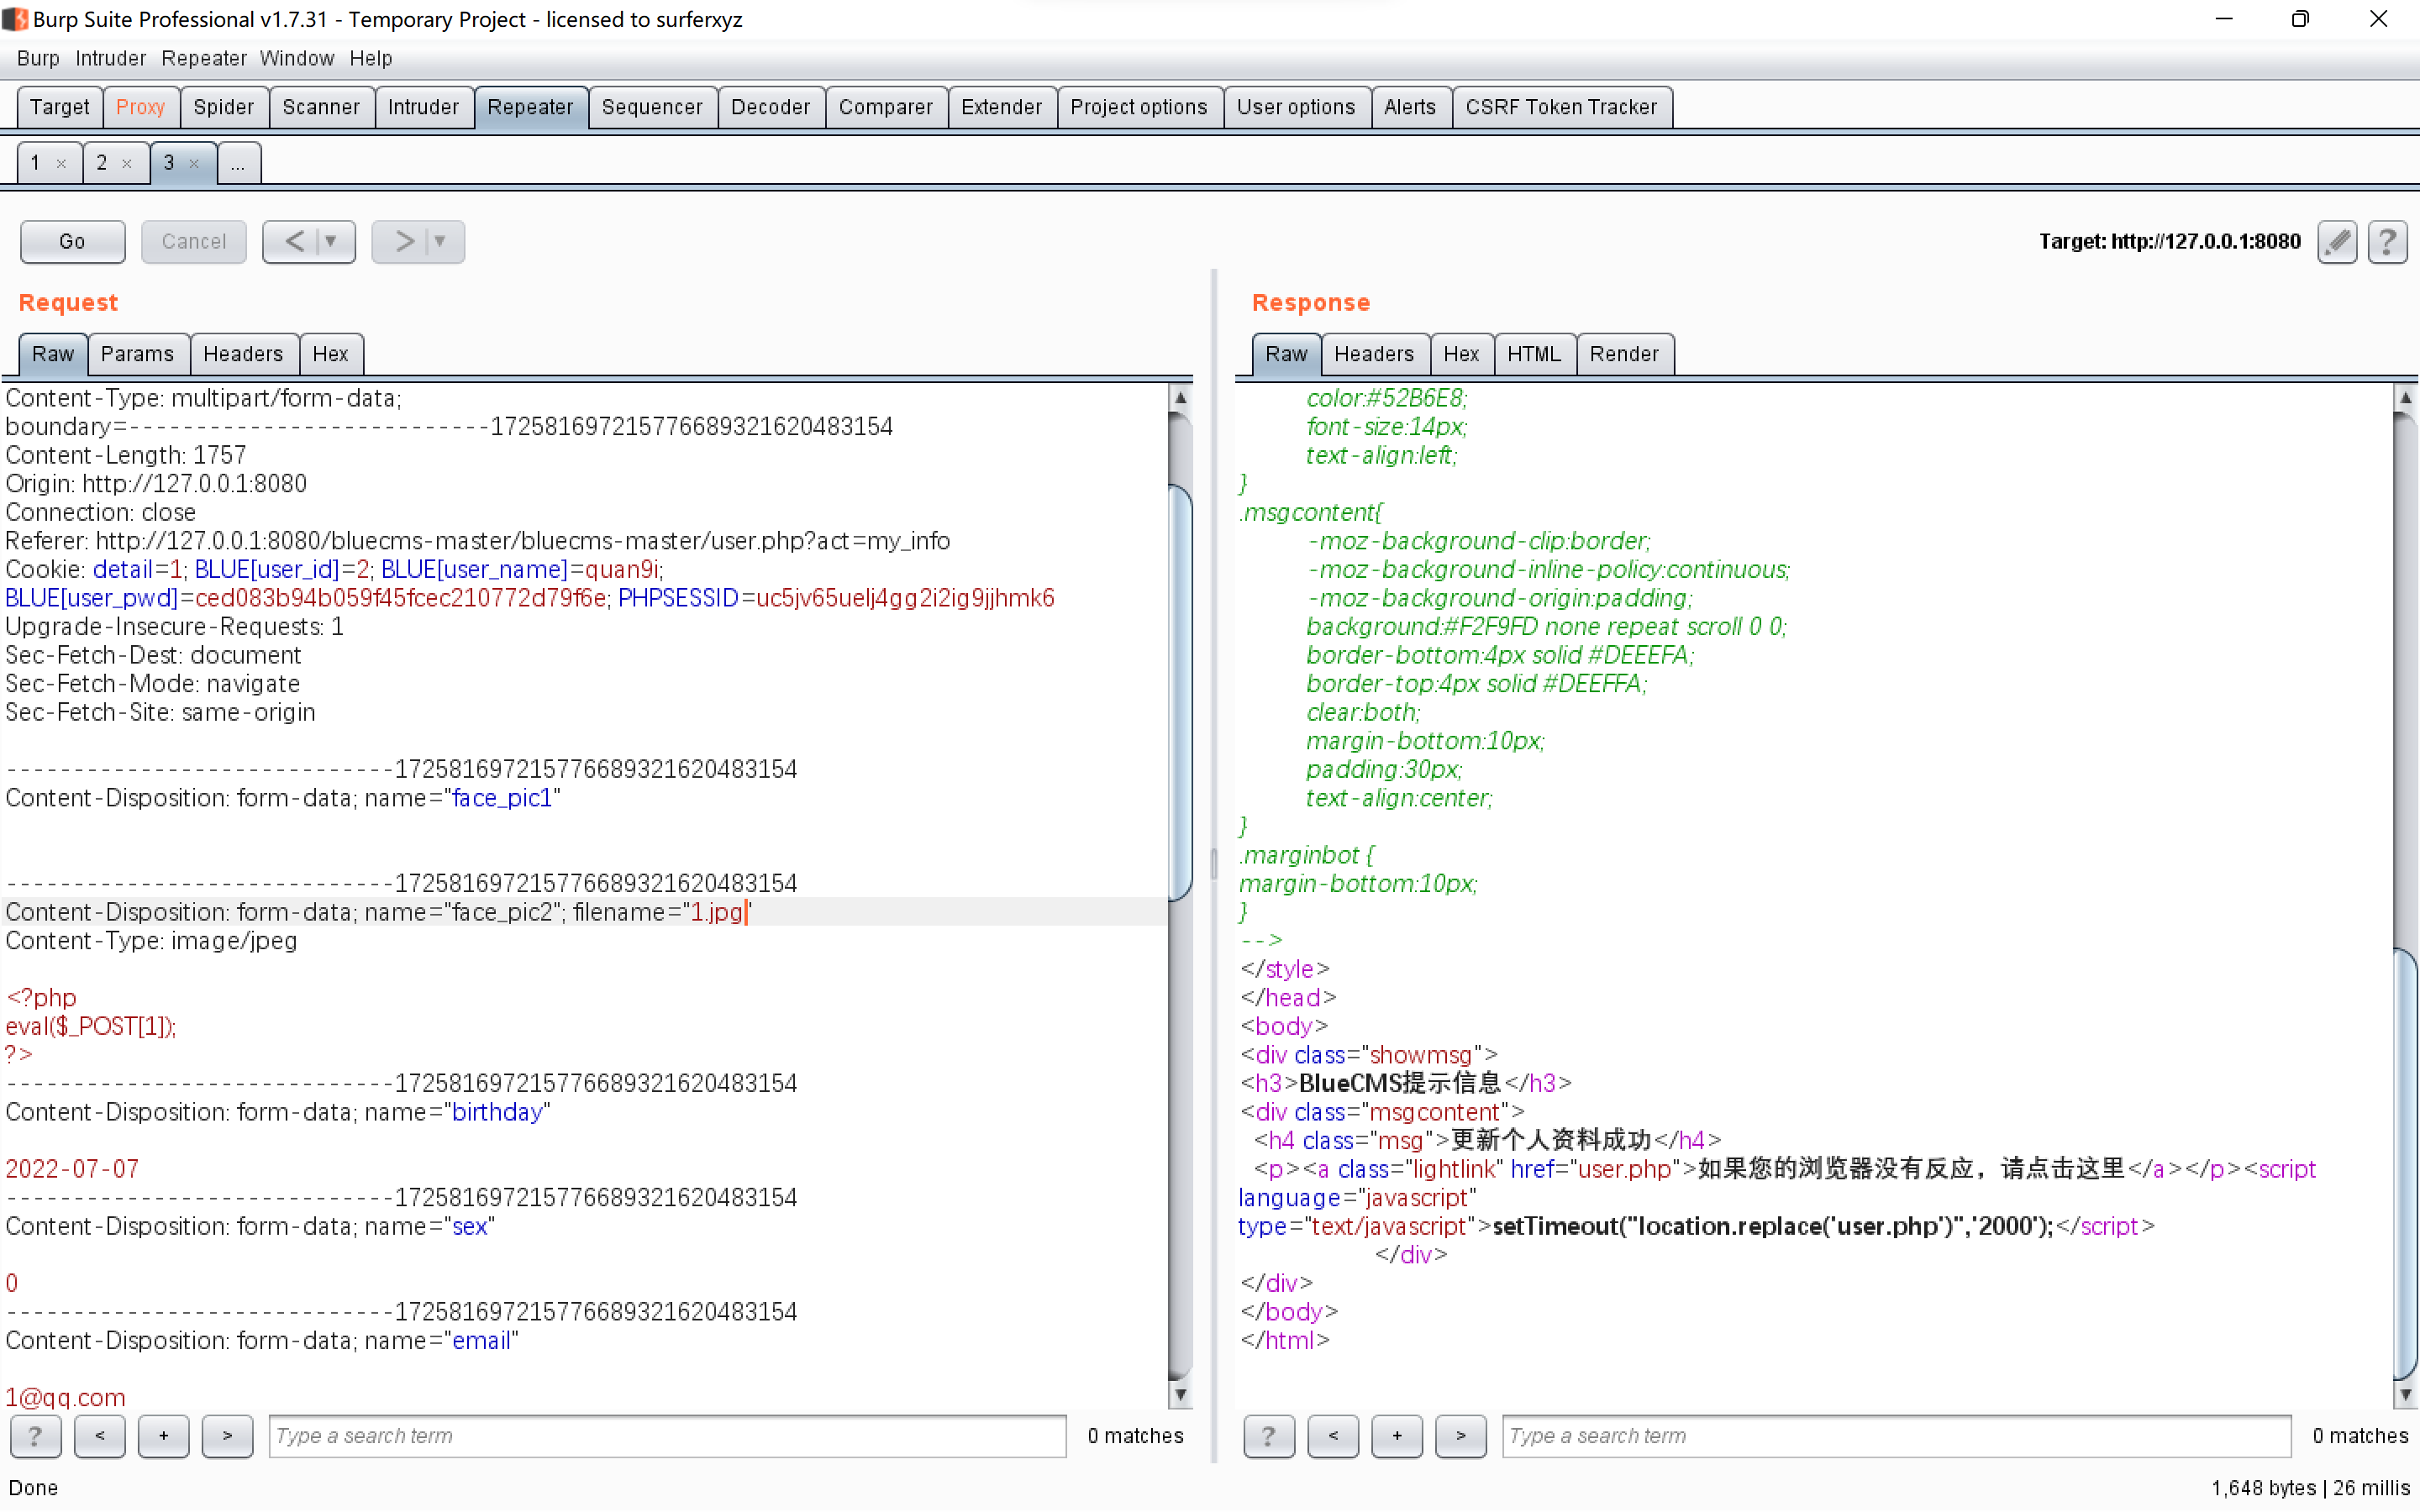Close repeater tab 2
This screenshot has height=1512, width=2420.
pos(127,164)
